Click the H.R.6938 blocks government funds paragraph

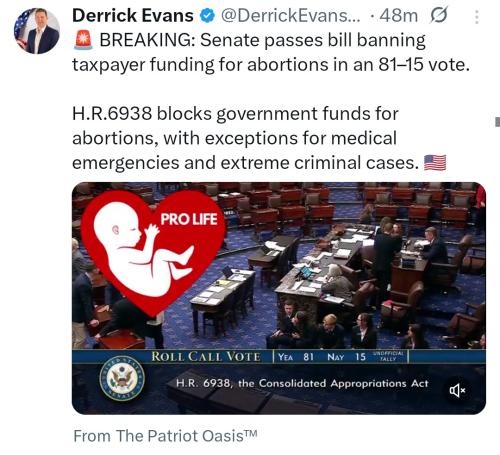pos(235,138)
